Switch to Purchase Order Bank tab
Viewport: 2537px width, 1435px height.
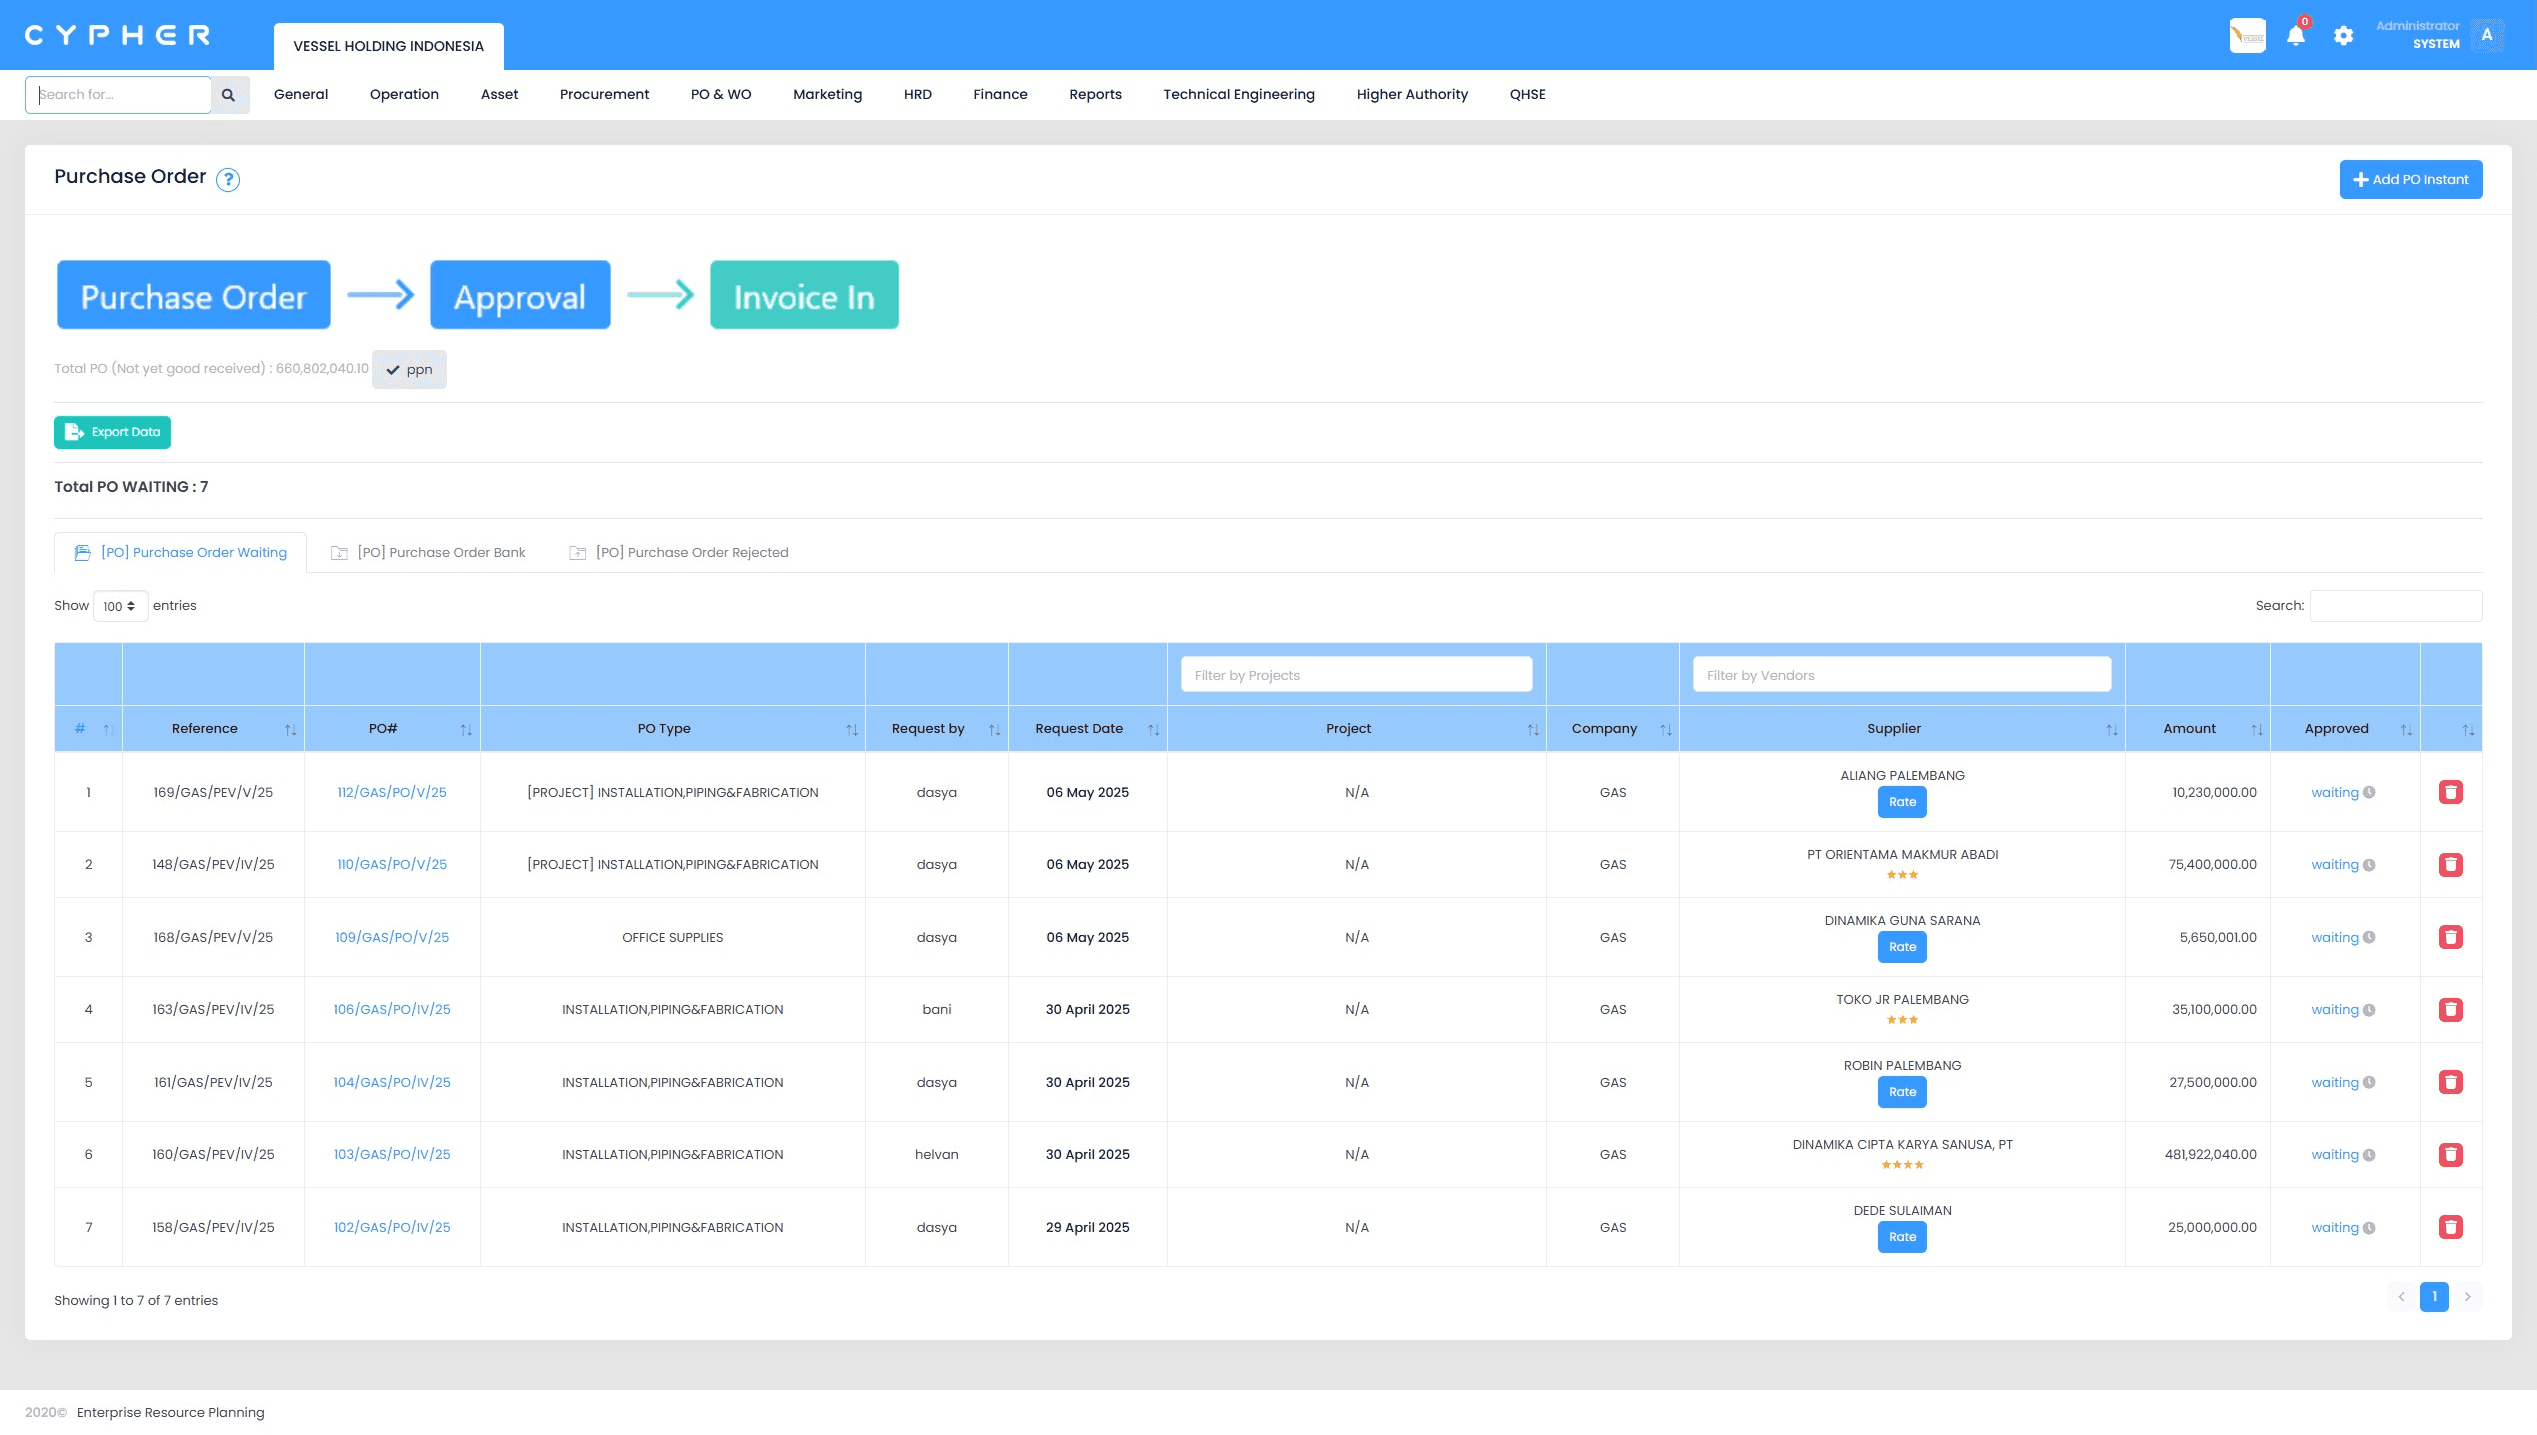pos(428,553)
